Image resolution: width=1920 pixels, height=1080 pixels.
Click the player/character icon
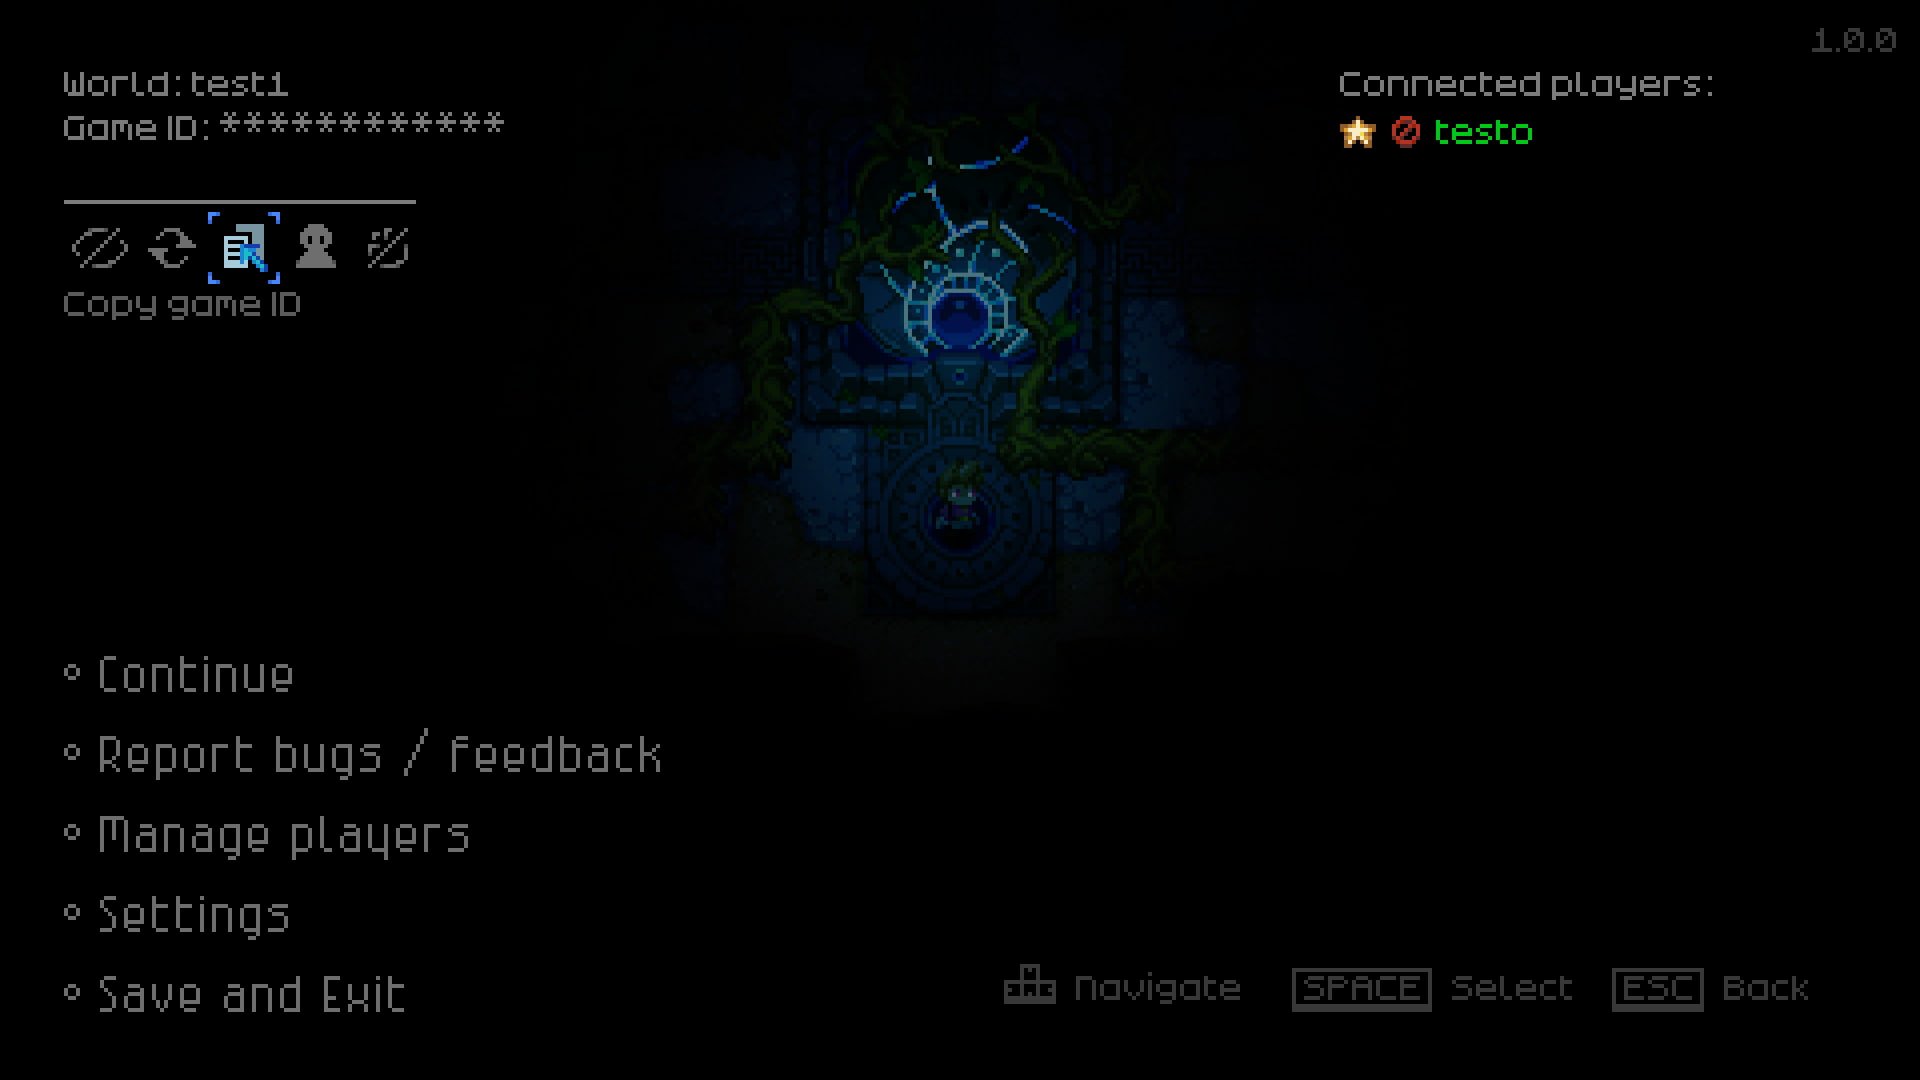tap(315, 247)
